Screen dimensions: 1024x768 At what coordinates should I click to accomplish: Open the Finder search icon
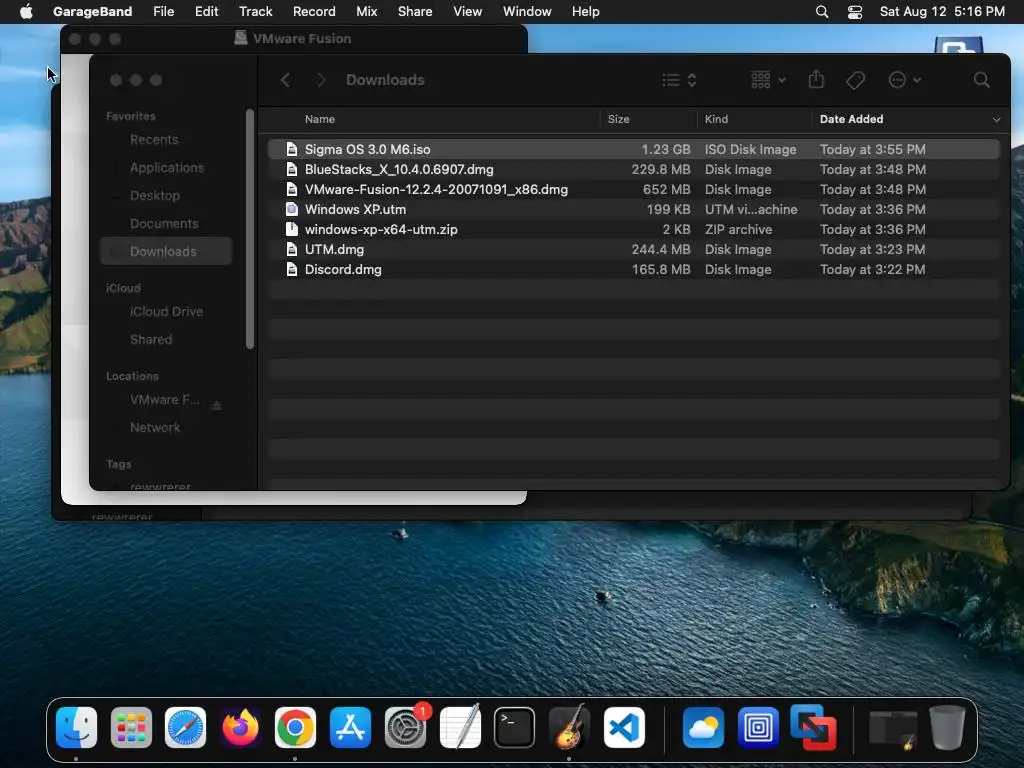tap(982, 80)
